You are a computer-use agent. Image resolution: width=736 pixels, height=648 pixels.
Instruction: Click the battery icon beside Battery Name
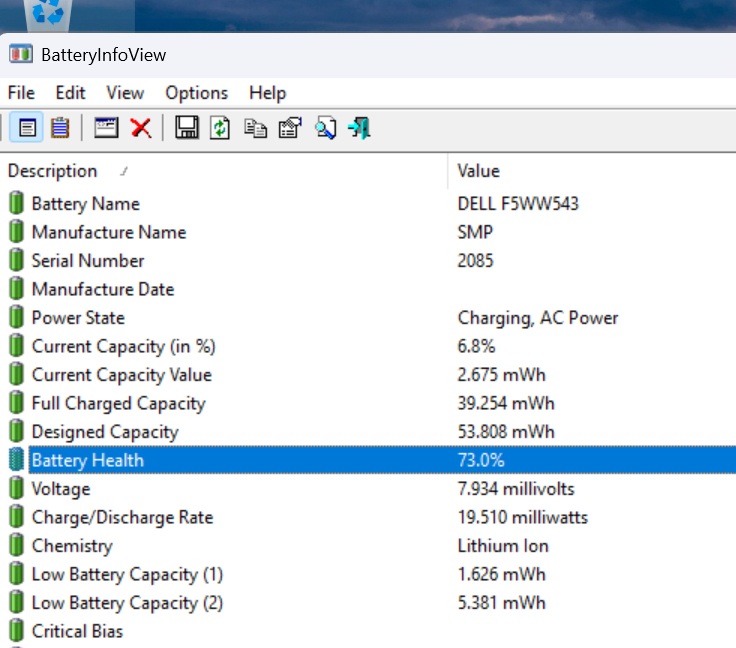click(x=16, y=203)
